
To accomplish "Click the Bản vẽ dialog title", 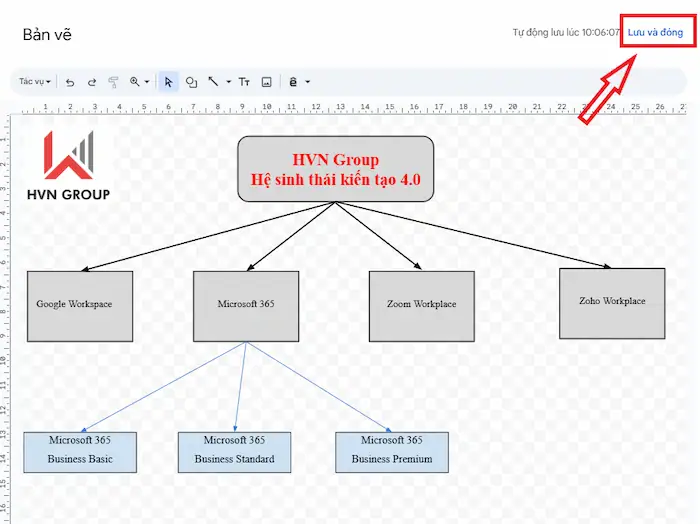I will [47, 34].
